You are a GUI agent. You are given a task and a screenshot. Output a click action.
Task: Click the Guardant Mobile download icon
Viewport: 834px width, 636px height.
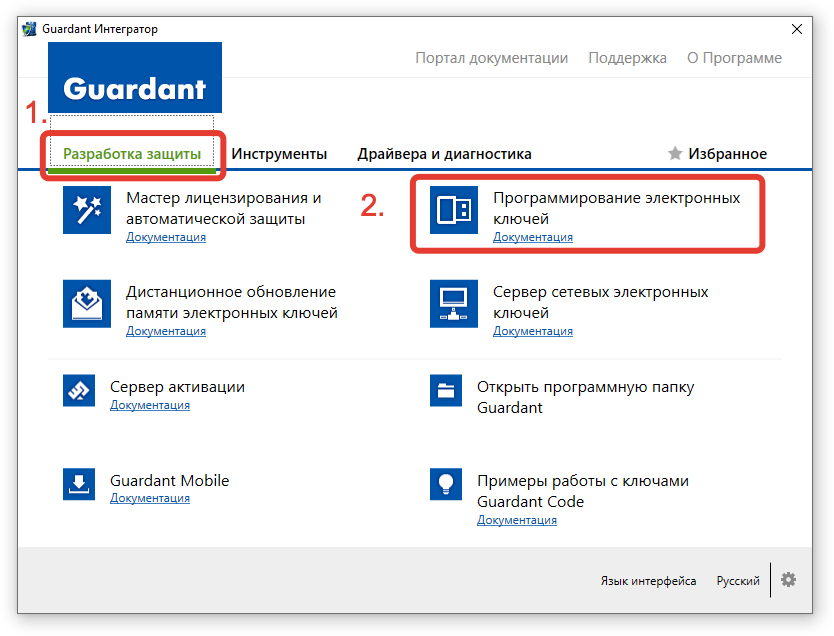point(79,484)
